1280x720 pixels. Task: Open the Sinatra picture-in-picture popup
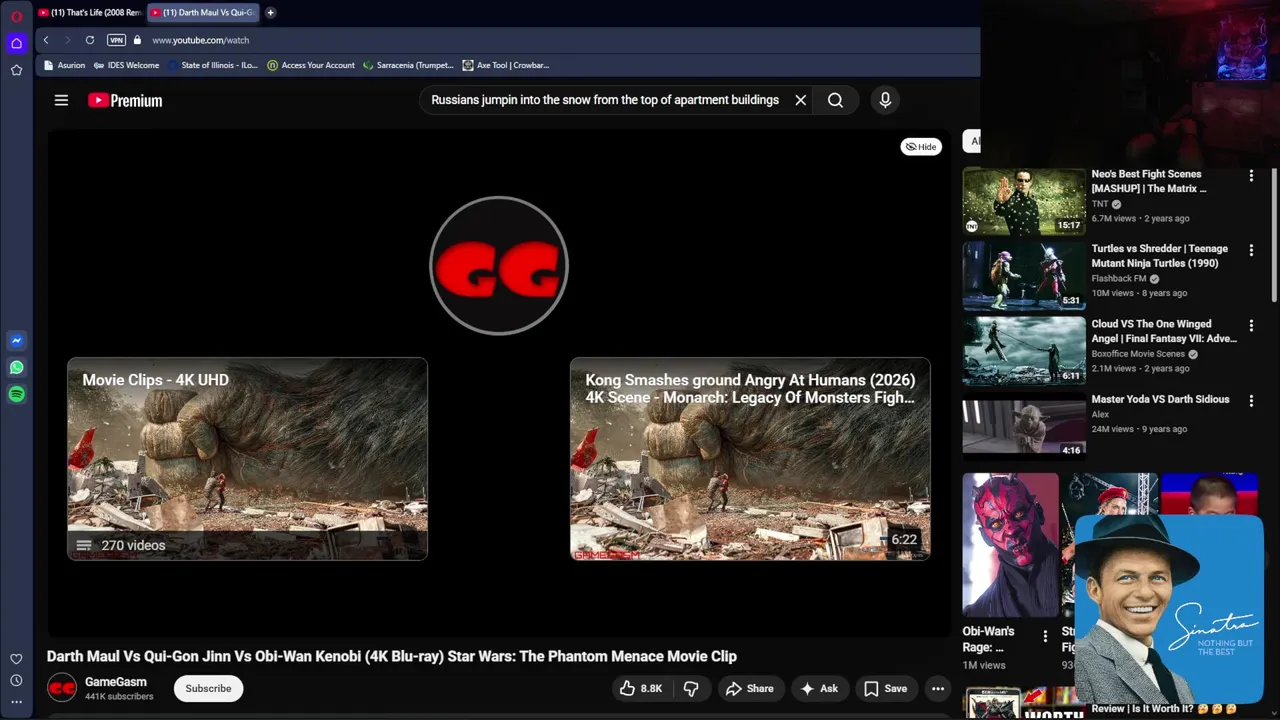(1170, 608)
